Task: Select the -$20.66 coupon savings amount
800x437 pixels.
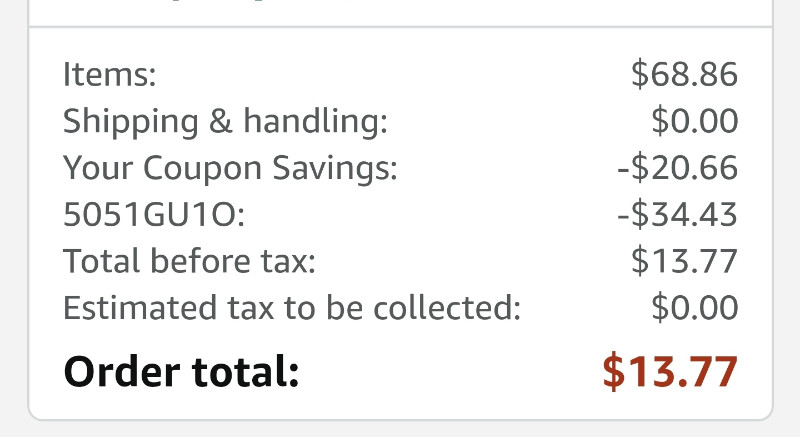Action: pos(678,167)
